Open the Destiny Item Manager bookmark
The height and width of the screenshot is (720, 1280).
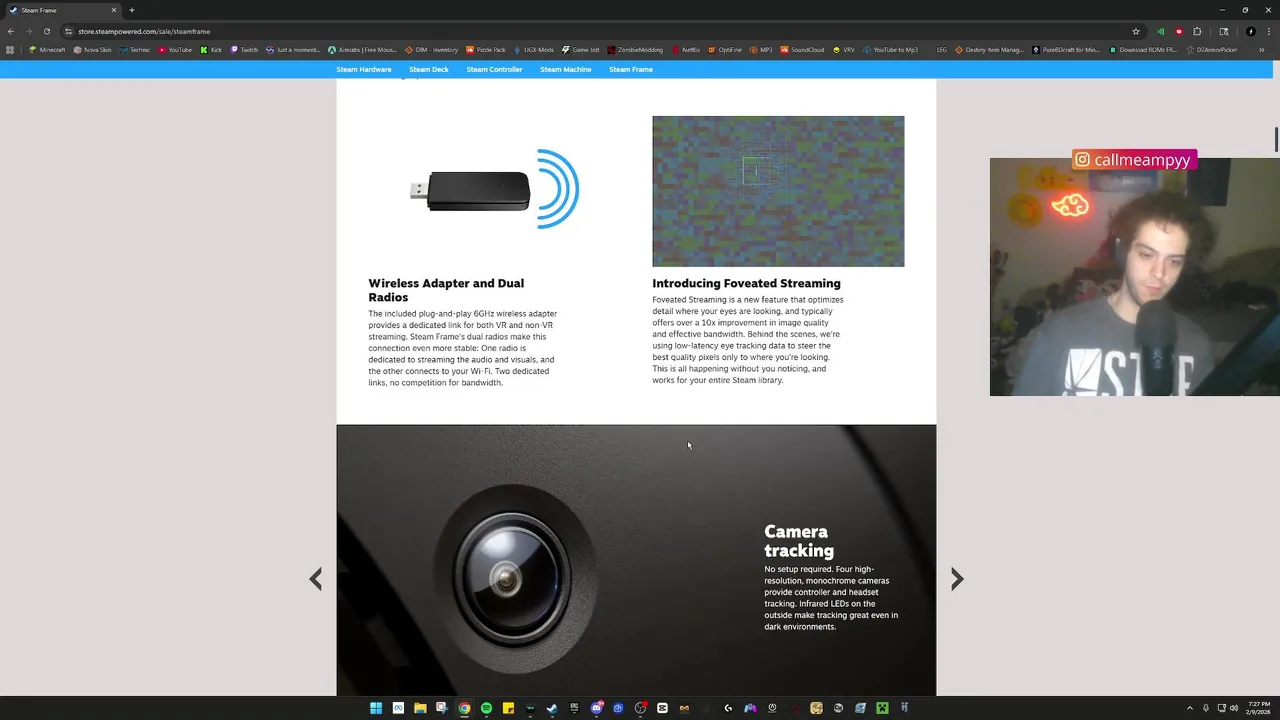[991, 50]
